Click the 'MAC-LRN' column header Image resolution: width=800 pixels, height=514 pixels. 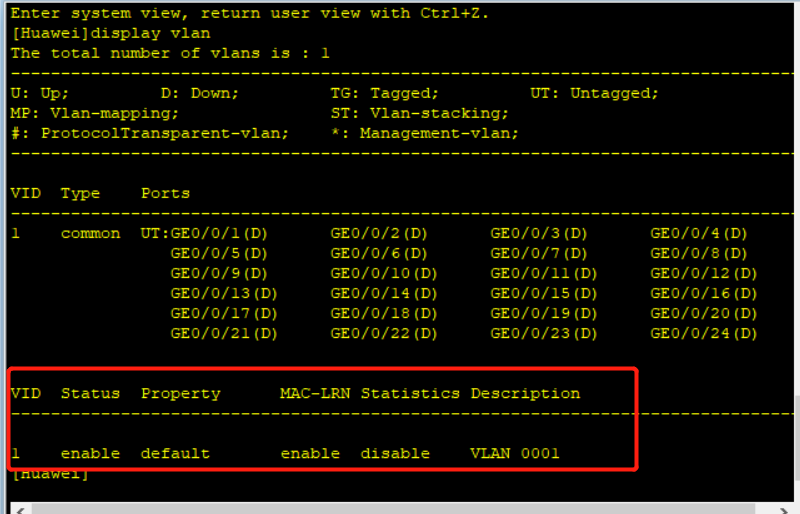315,393
